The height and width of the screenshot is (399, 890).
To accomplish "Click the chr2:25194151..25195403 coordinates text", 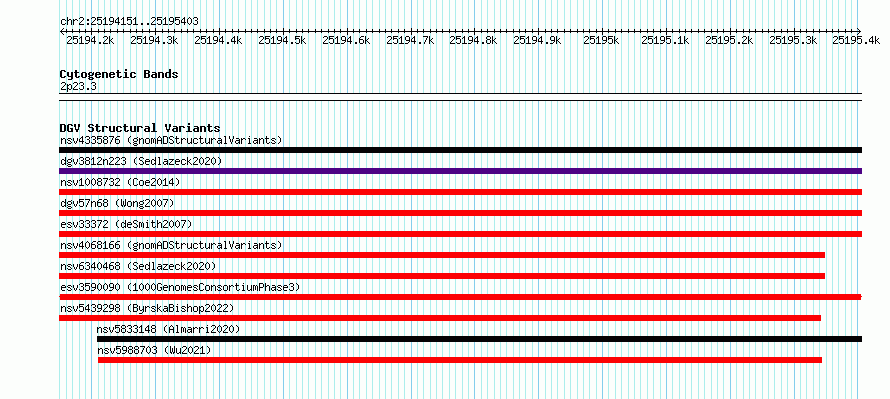I will (x=129, y=22).
